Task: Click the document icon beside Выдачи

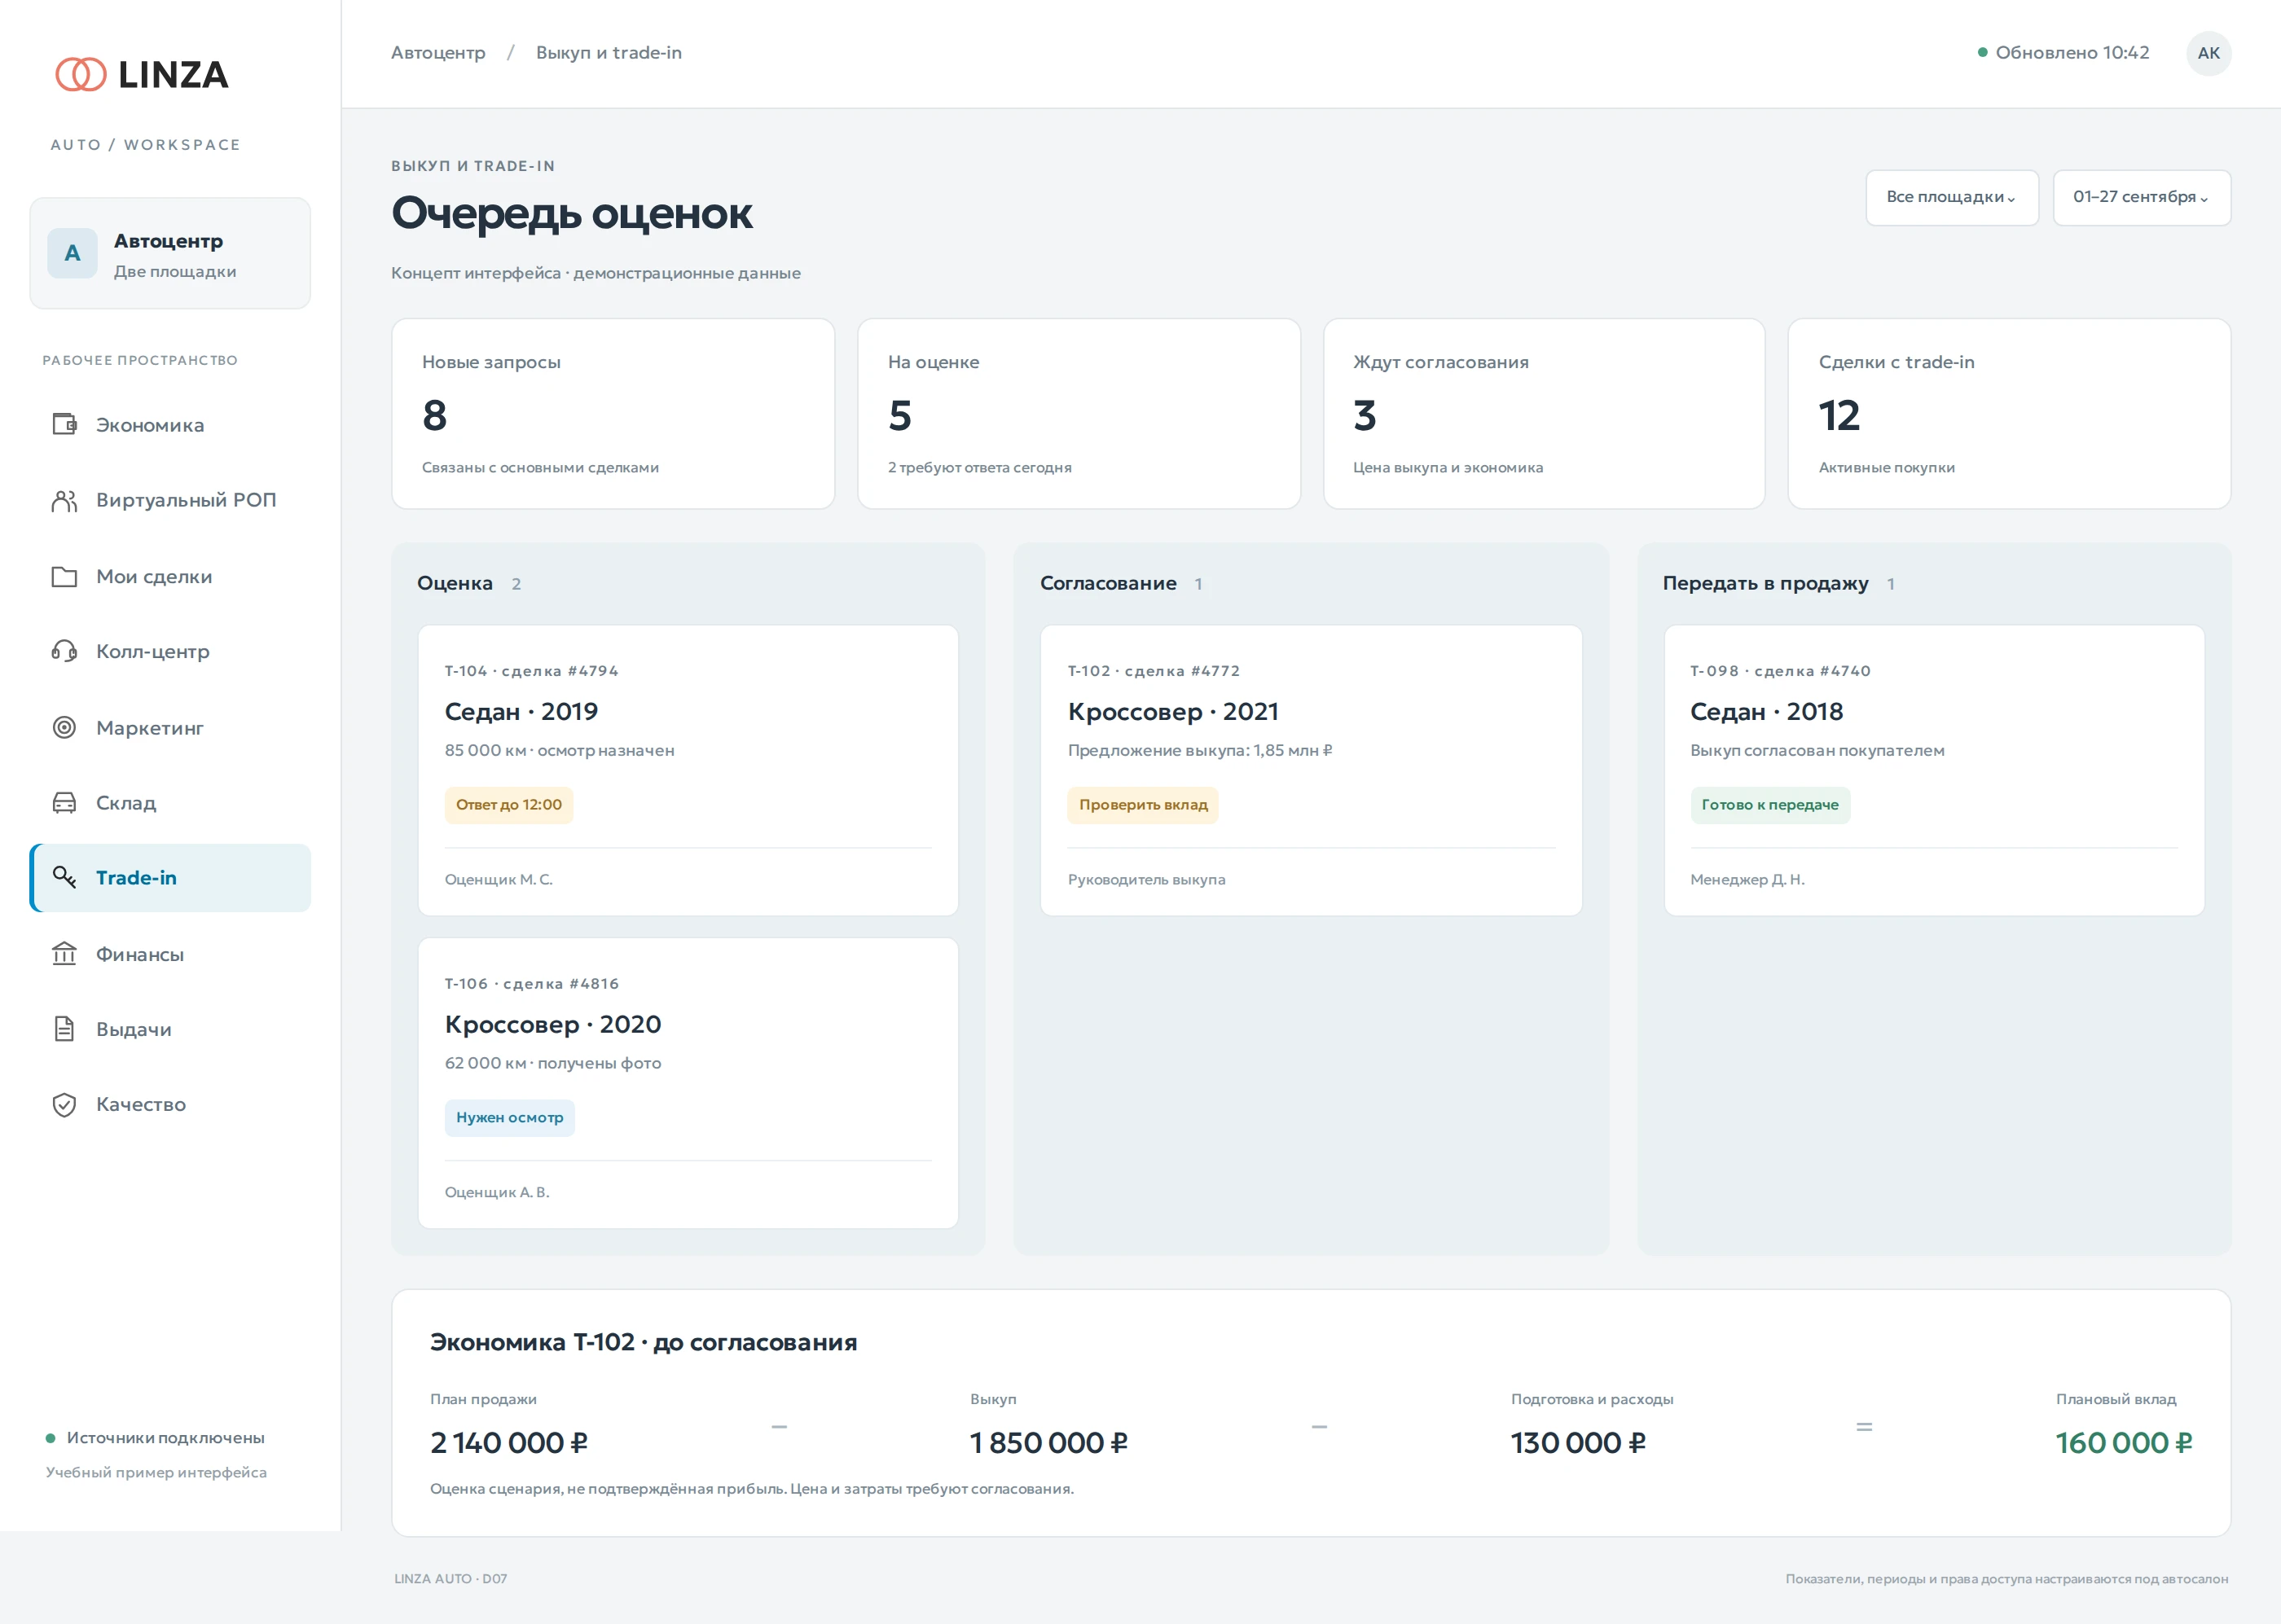Action: pyautogui.click(x=64, y=1029)
